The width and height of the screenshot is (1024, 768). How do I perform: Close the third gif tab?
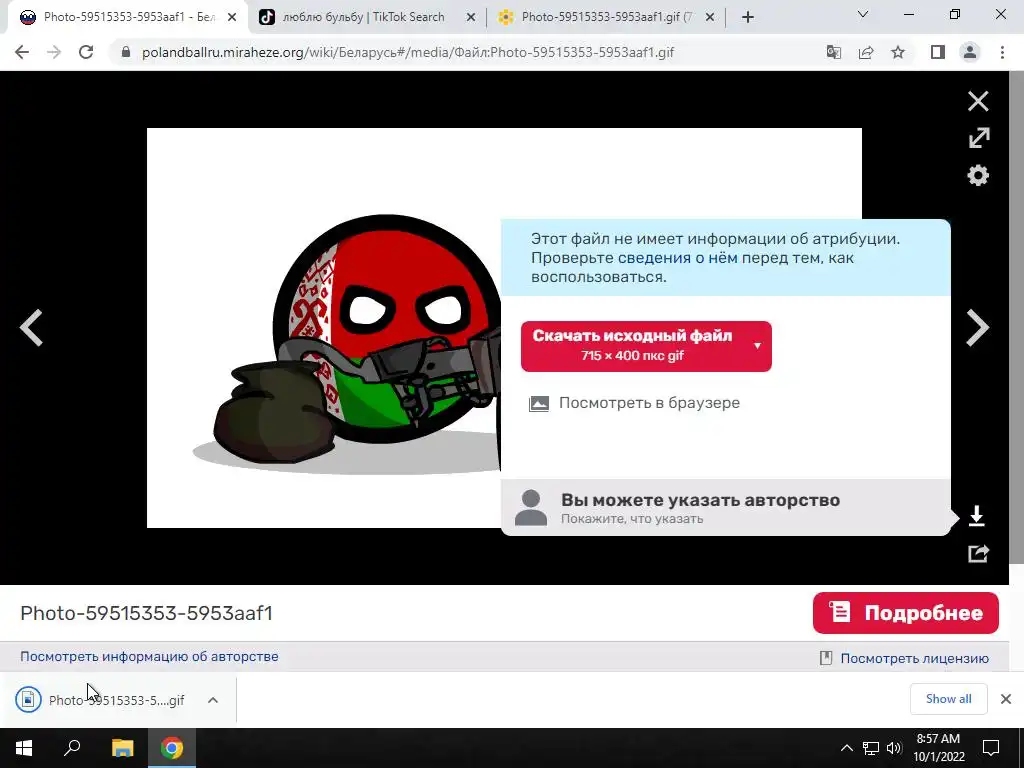(710, 18)
